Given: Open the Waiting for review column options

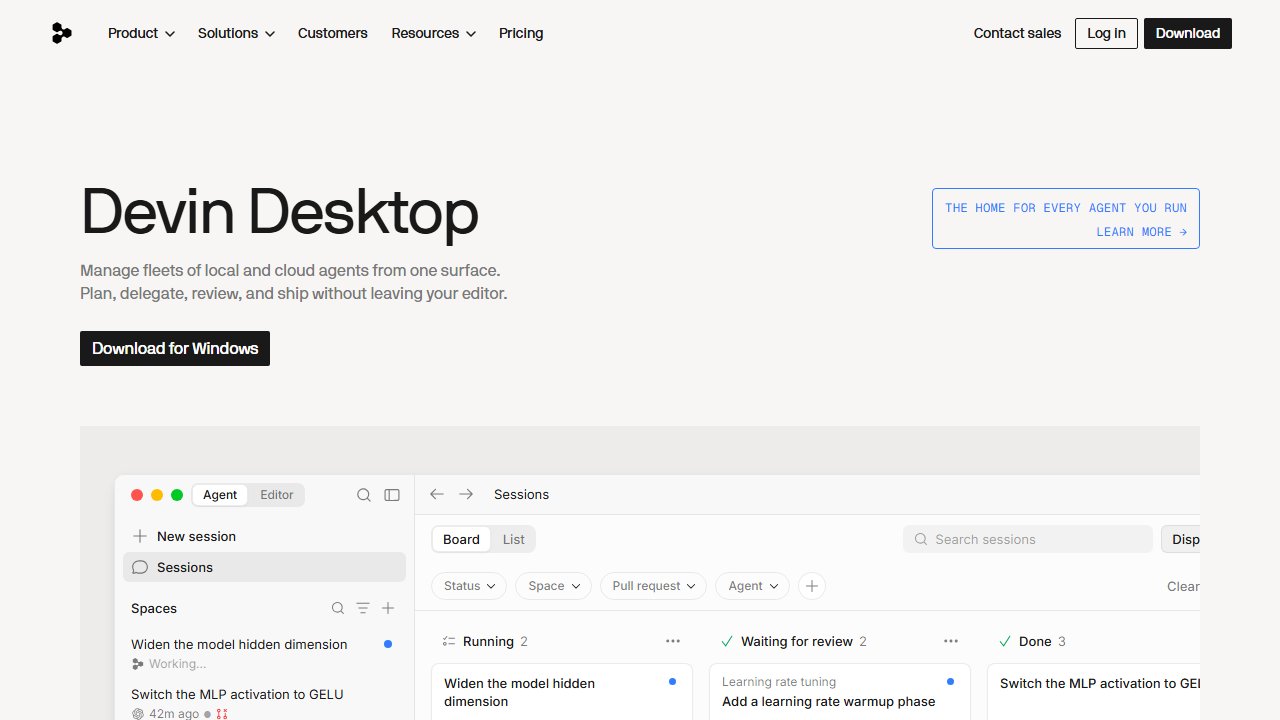Looking at the screenshot, I should click(x=951, y=641).
